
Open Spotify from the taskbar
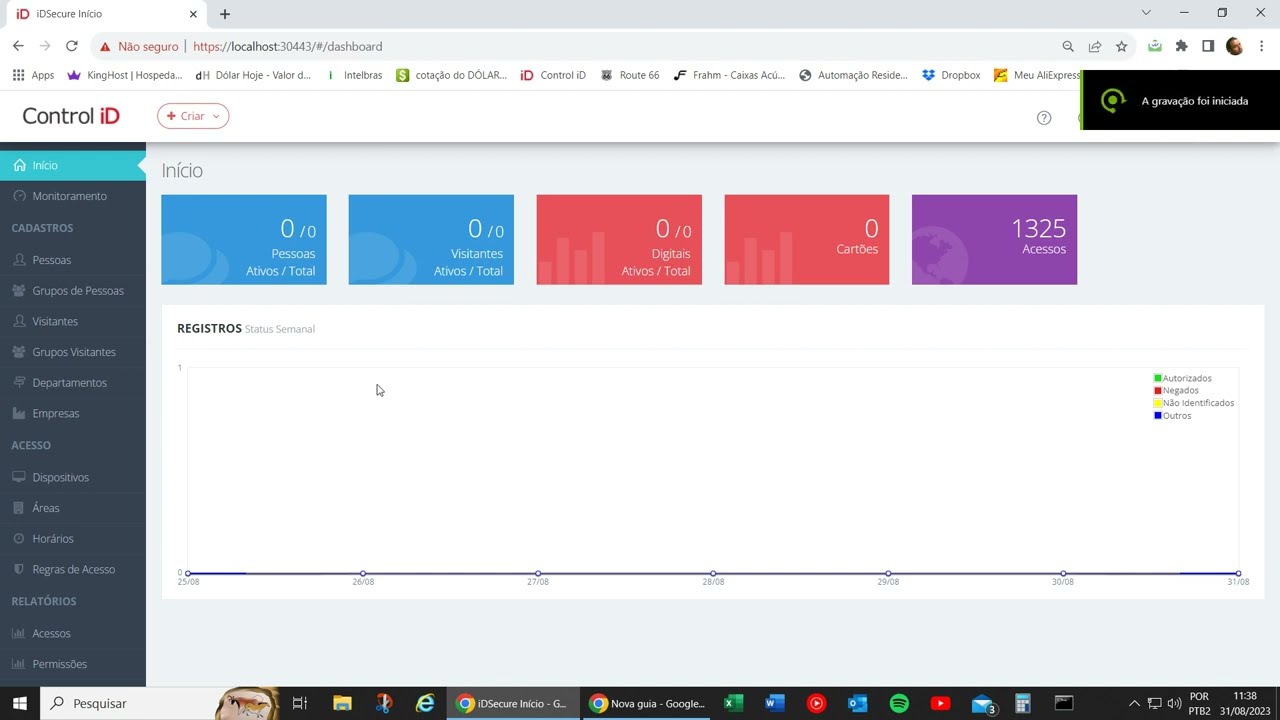tap(899, 703)
